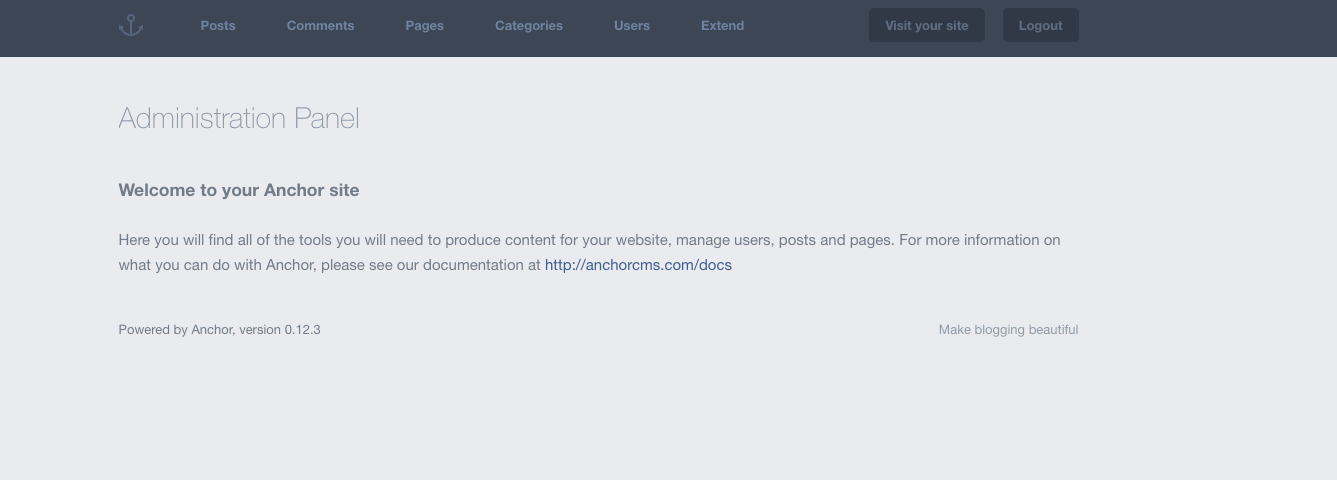Click the paragraph line starting Here you will find

click(589, 240)
